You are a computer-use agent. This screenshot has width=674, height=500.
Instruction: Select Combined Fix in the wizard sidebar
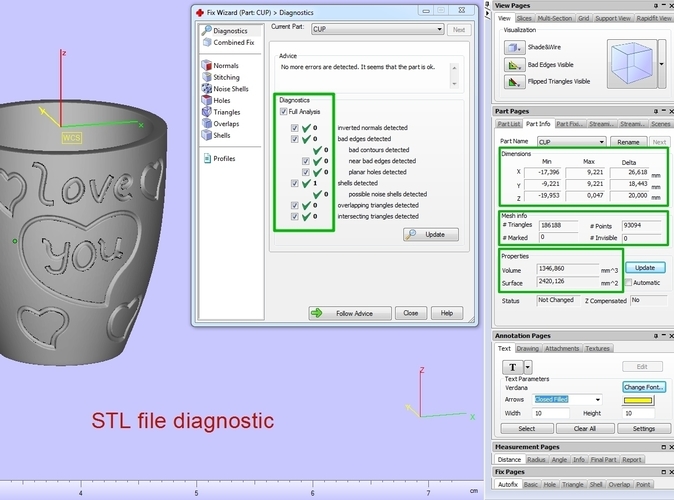pyautogui.click(x=229, y=42)
